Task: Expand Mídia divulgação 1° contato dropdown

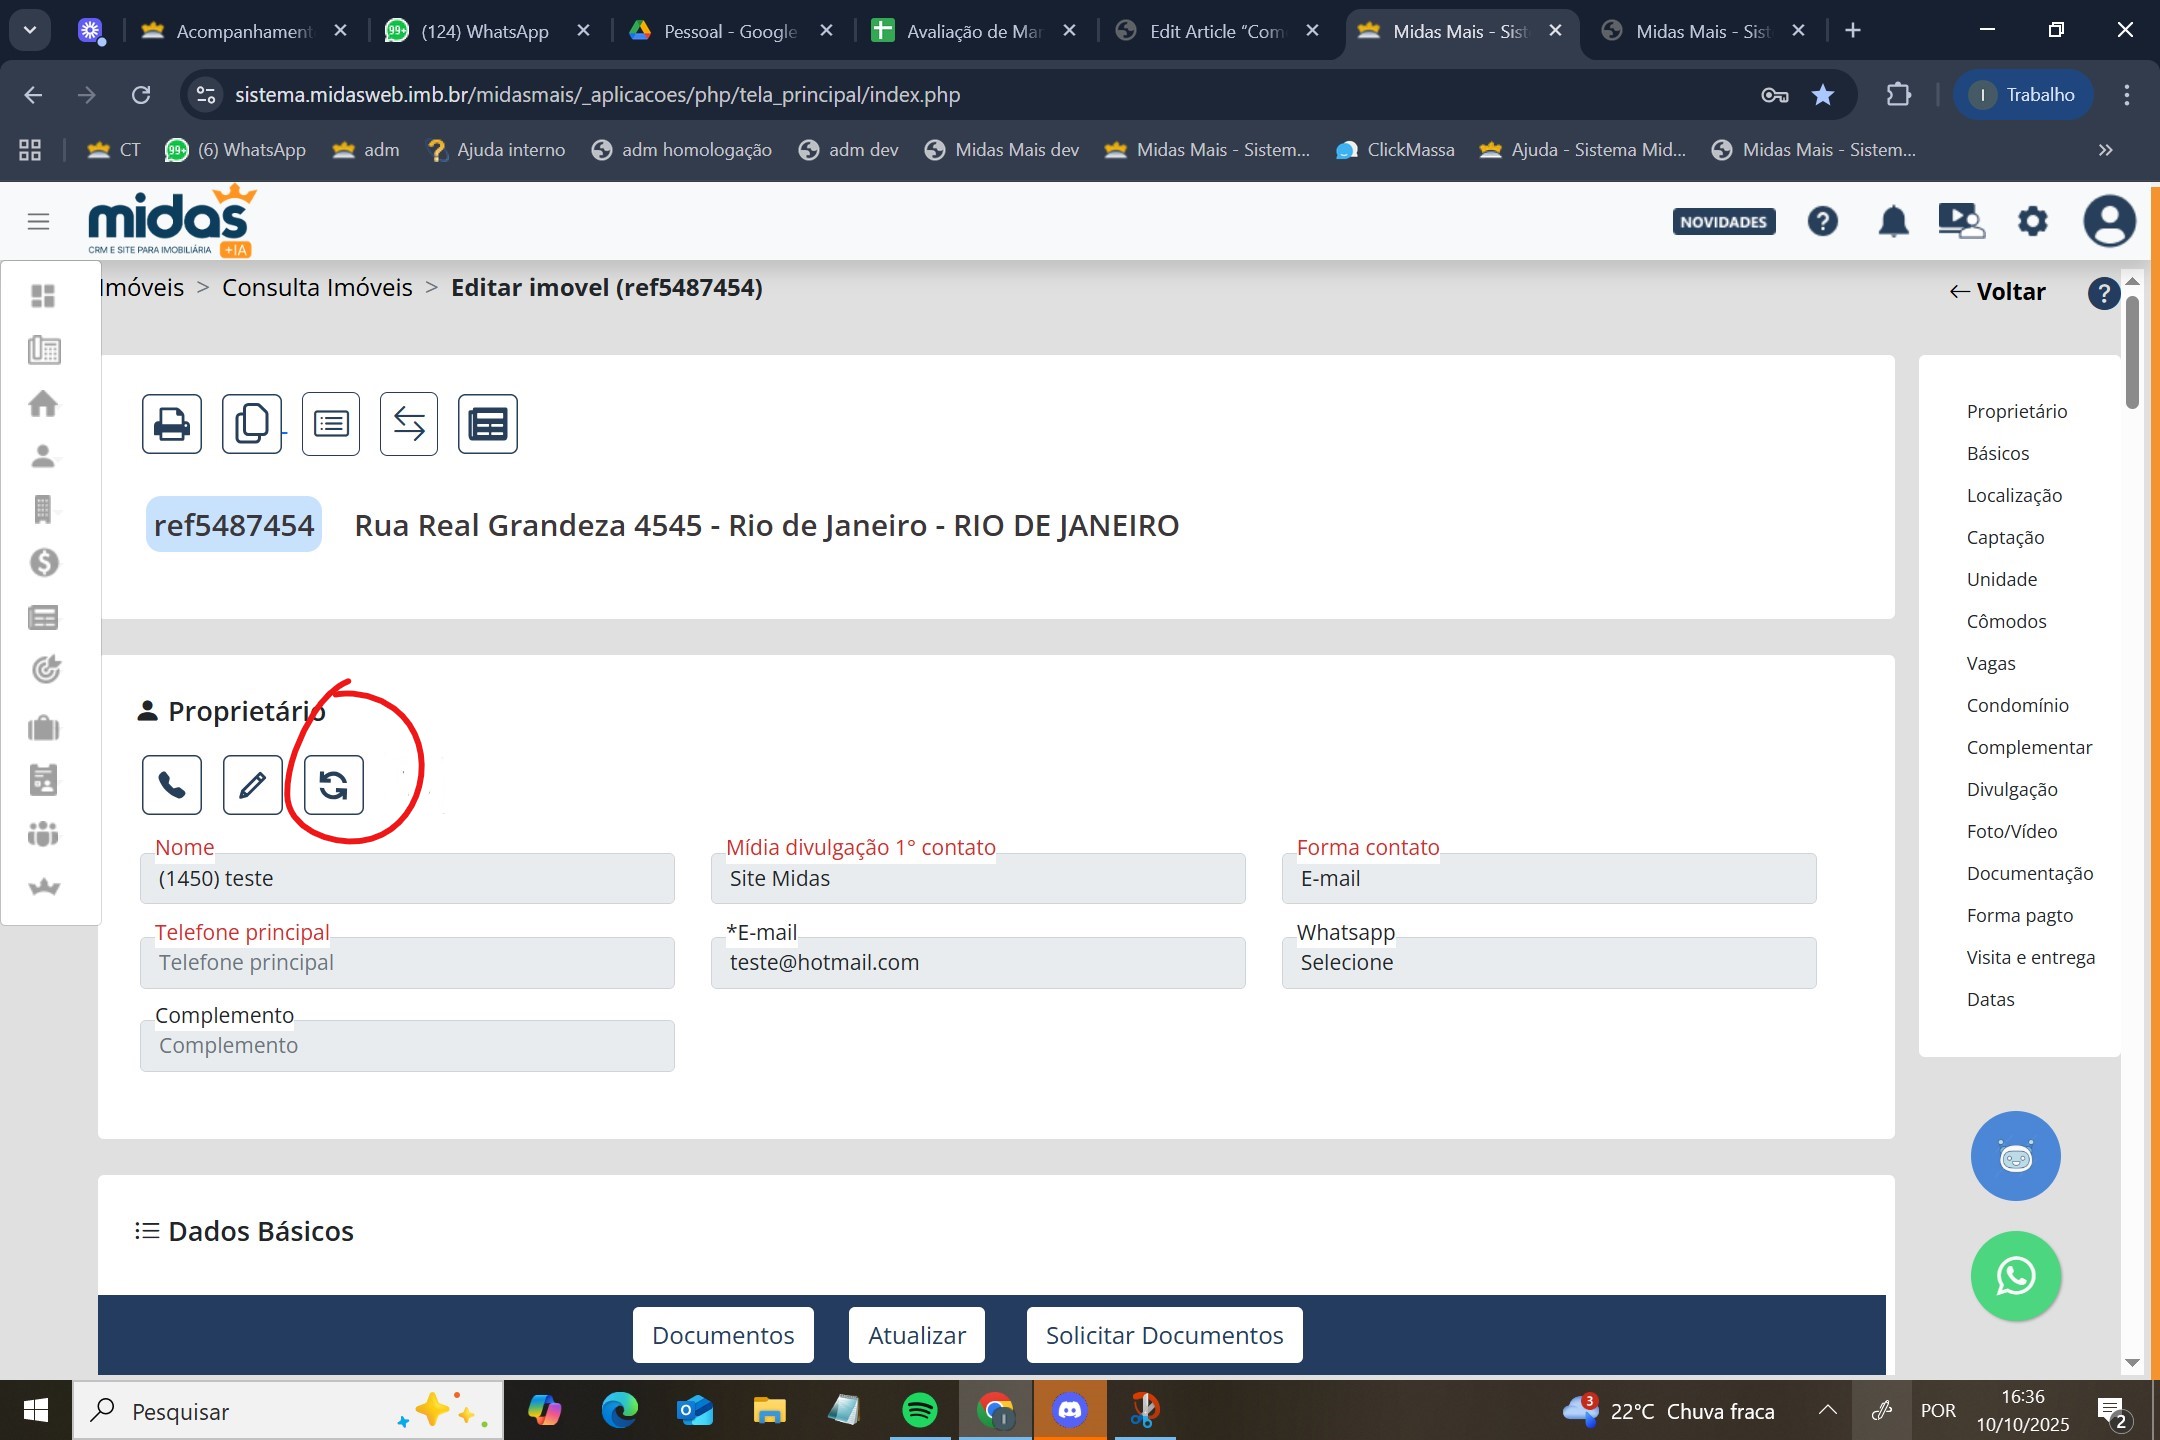Action: pos(977,879)
